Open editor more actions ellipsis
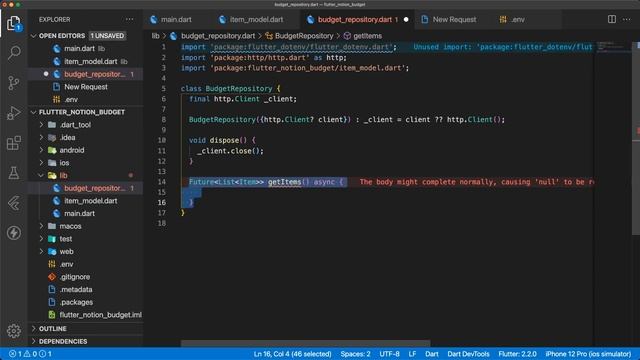This screenshot has height=360, width=640. (x=627, y=19)
